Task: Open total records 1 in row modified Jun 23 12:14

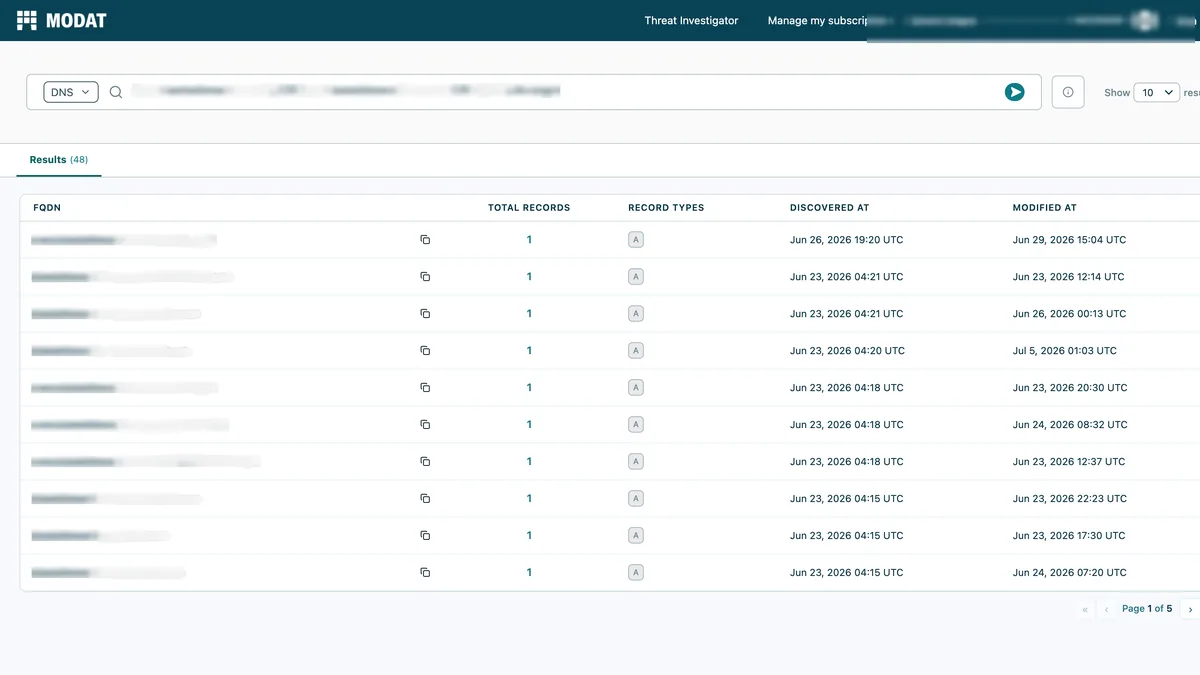Action: (529, 277)
